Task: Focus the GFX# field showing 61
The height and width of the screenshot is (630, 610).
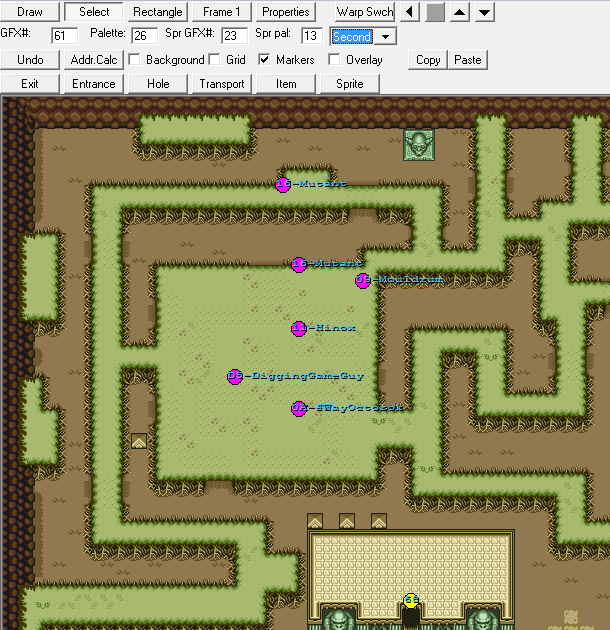Action: [64, 36]
